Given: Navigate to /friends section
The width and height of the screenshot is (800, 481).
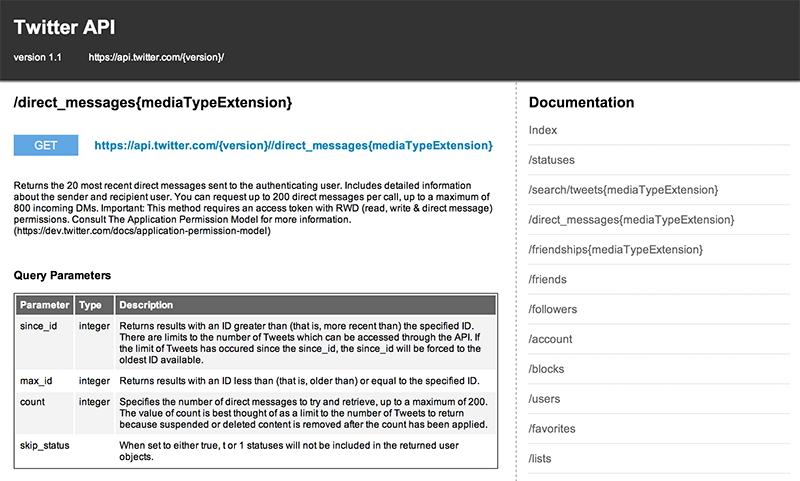Looking at the screenshot, I should 547,279.
